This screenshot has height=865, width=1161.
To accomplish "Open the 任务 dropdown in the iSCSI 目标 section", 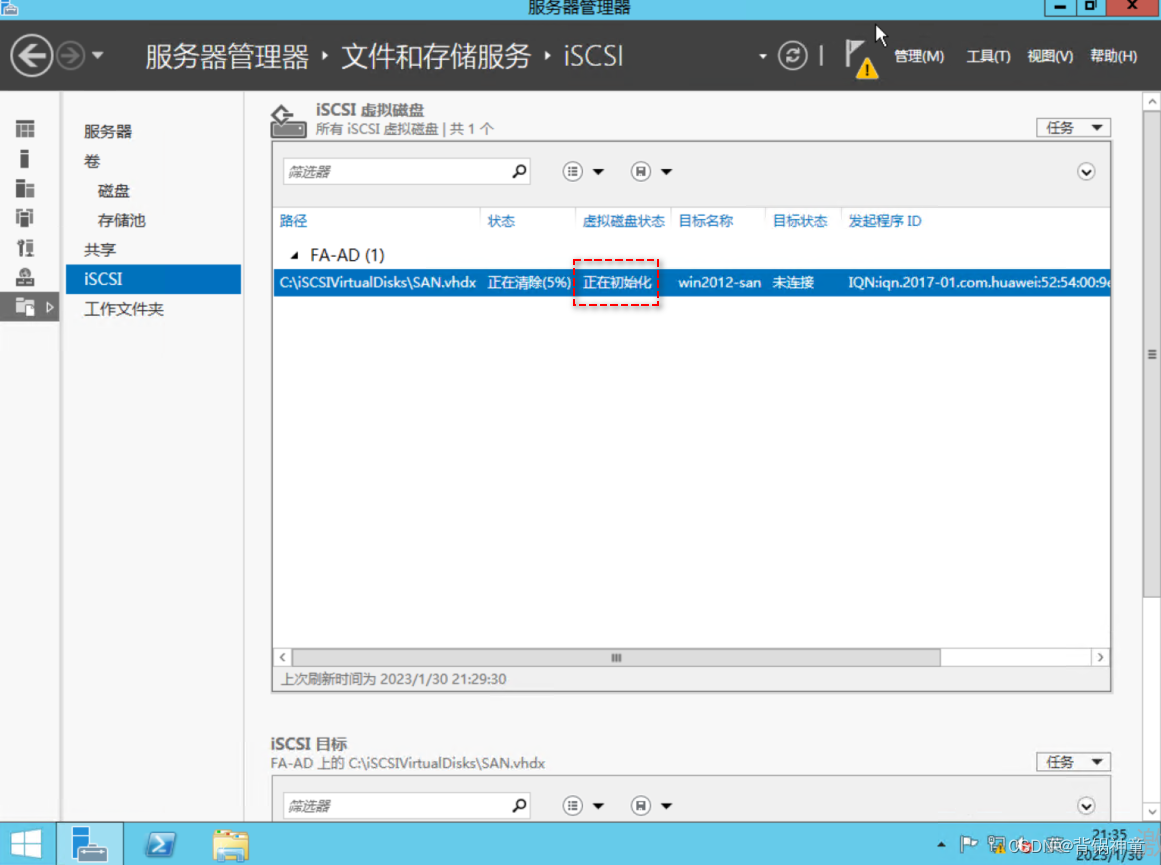I will pyautogui.click(x=1072, y=761).
